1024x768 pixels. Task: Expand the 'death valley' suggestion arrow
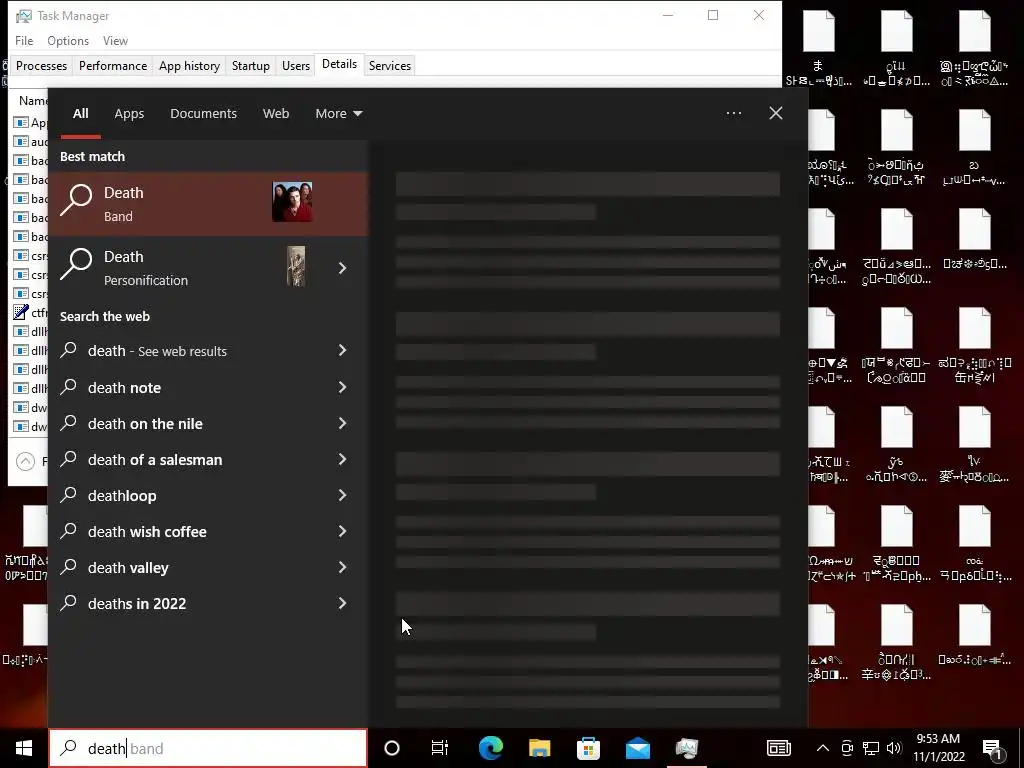click(342, 567)
